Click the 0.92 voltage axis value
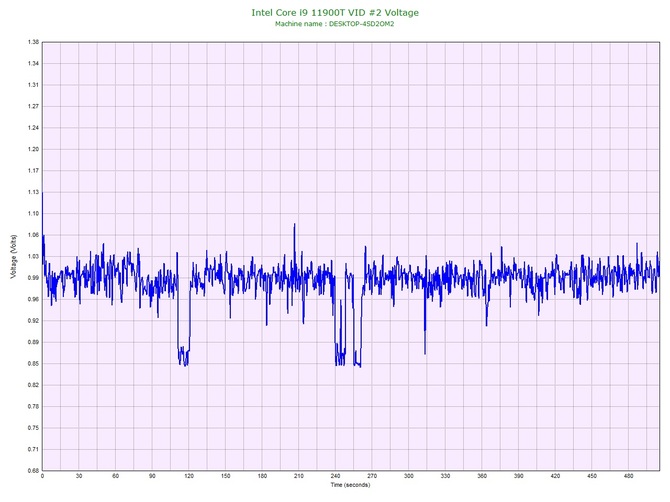The height and width of the screenshot is (502, 670). coord(33,321)
